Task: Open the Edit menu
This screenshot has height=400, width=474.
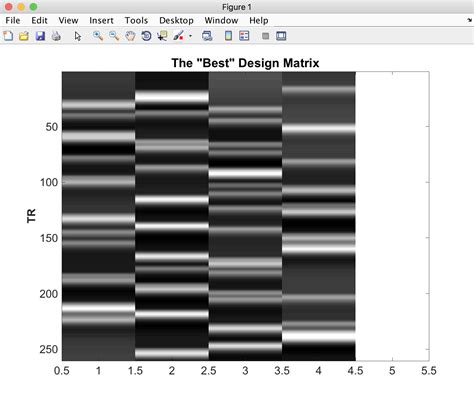Action: tap(39, 20)
